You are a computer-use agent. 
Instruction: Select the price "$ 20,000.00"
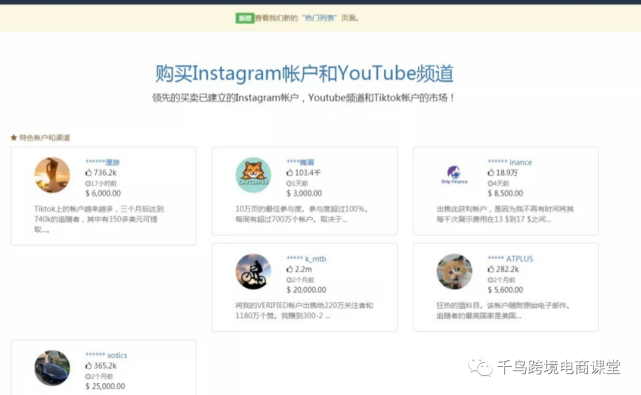click(306, 290)
